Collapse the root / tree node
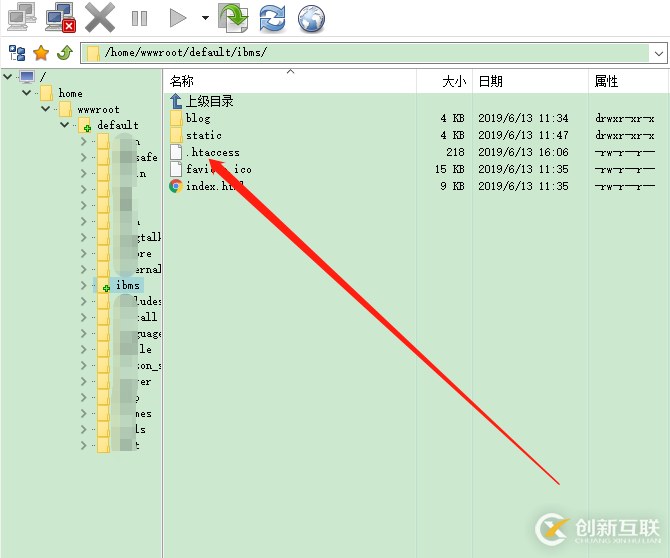The height and width of the screenshot is (558, 670). point(8,76)
